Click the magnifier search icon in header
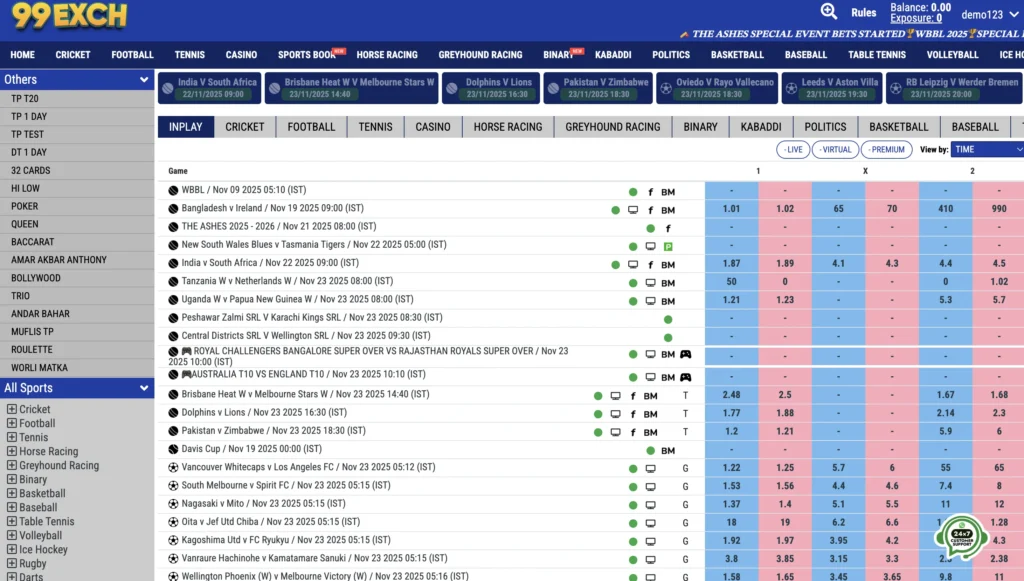Viewport: 1024px width, 581px height. pos(828,12)
